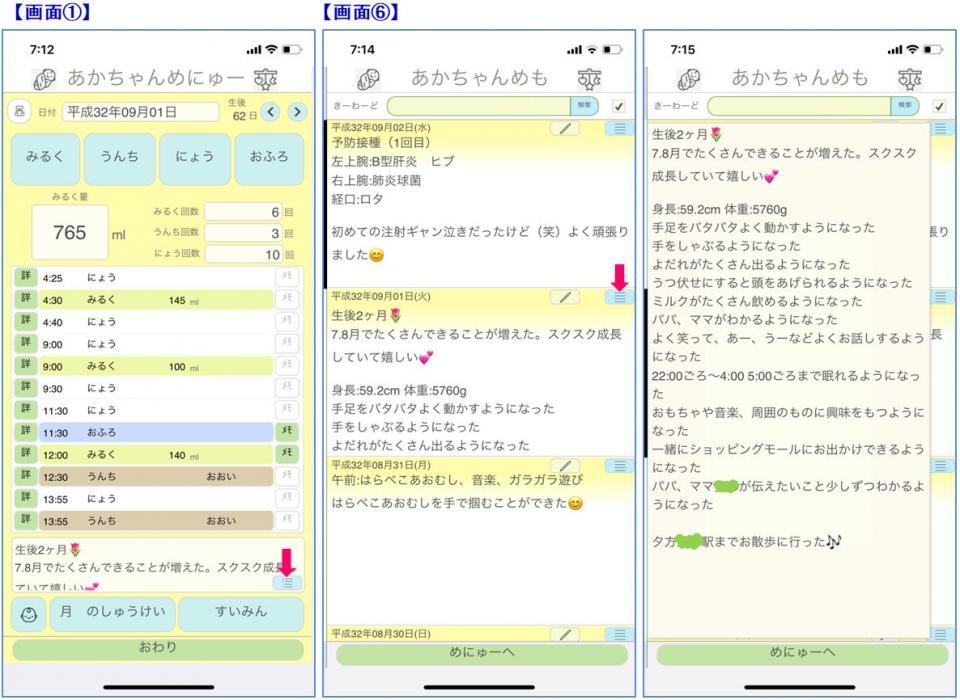Open date field 平成32年09月01日
Screen dimensions: 960x700
pyautogui.click(x=140, y=112)
